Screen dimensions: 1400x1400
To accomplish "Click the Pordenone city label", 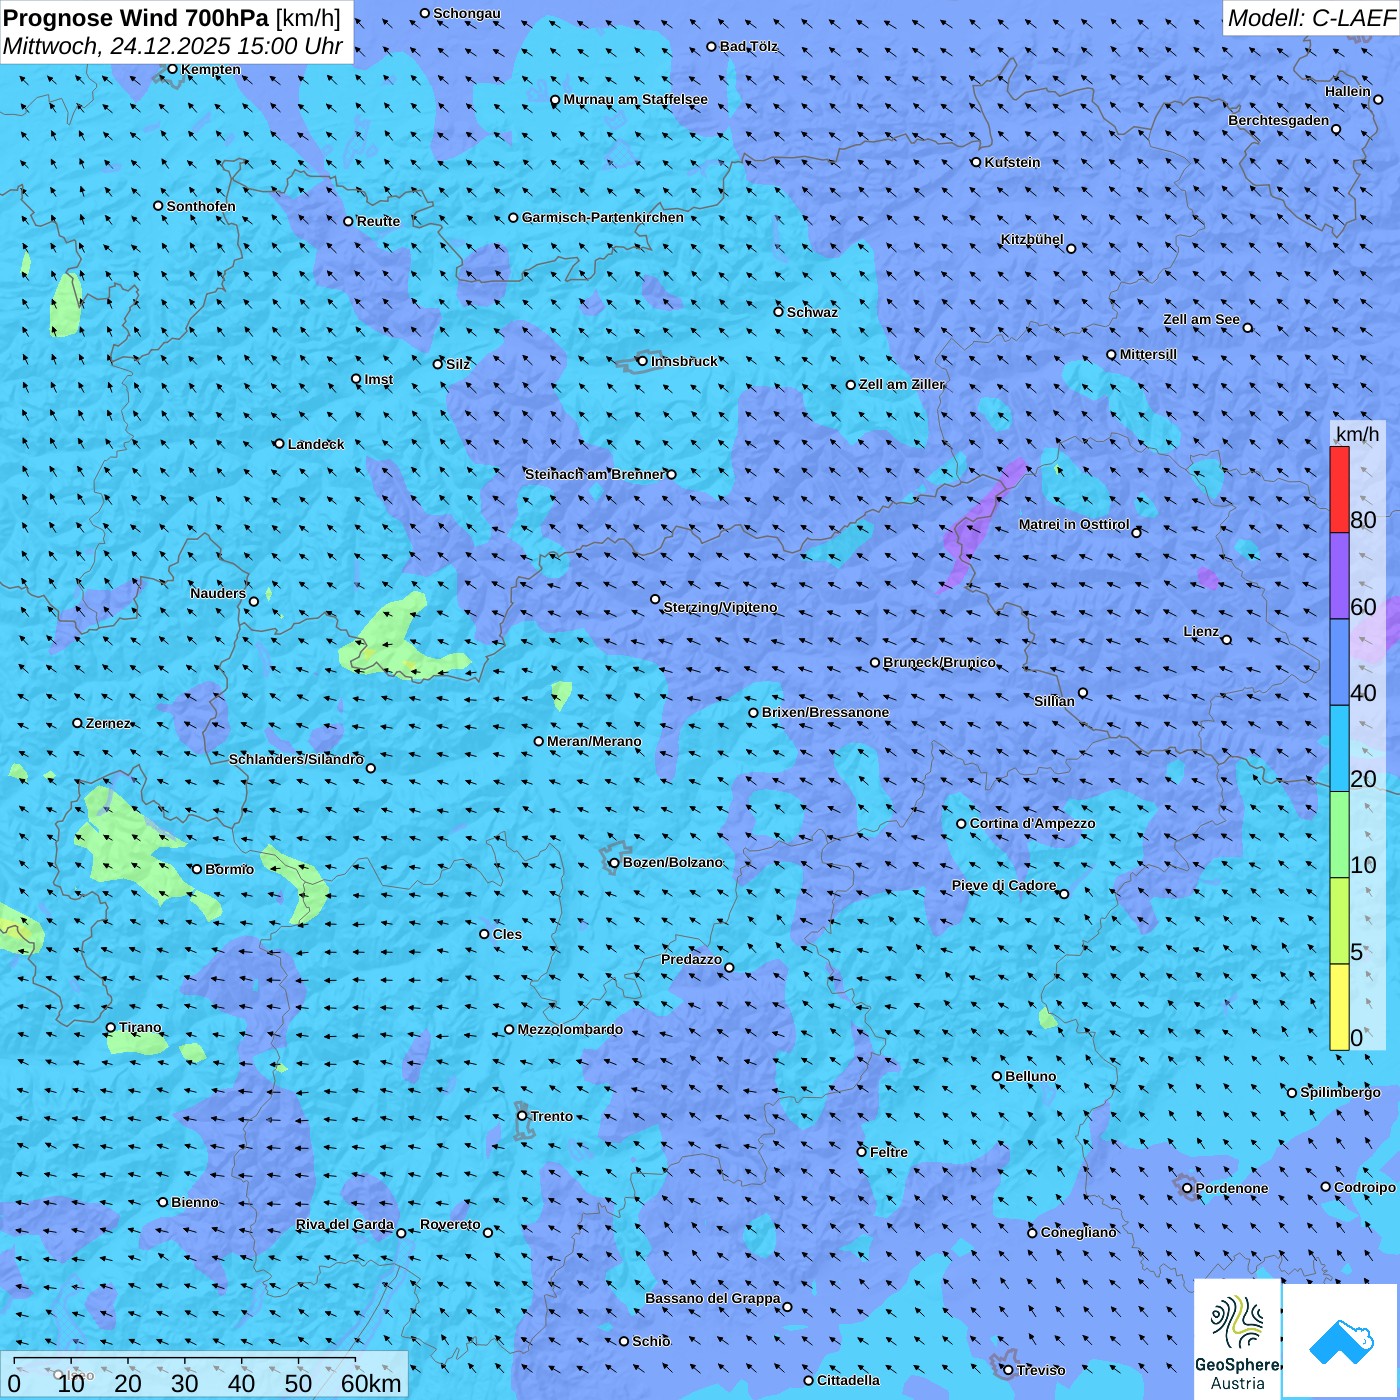I will pos(1232,1188).
